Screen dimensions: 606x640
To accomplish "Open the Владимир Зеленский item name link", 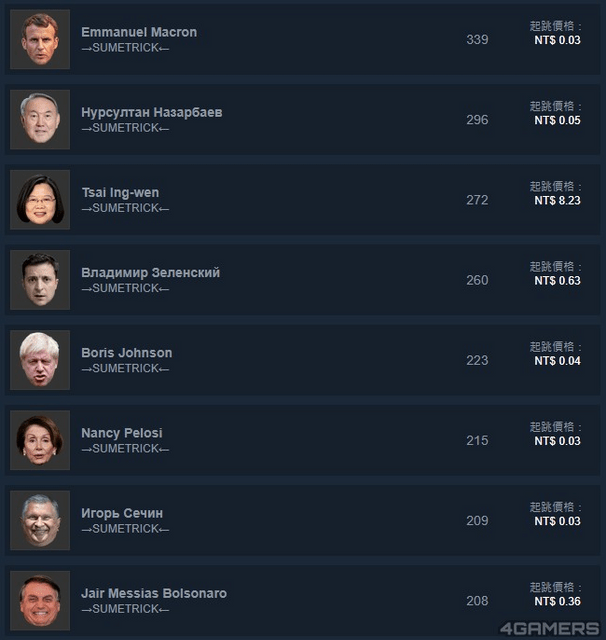I will (x=151, y=272).
